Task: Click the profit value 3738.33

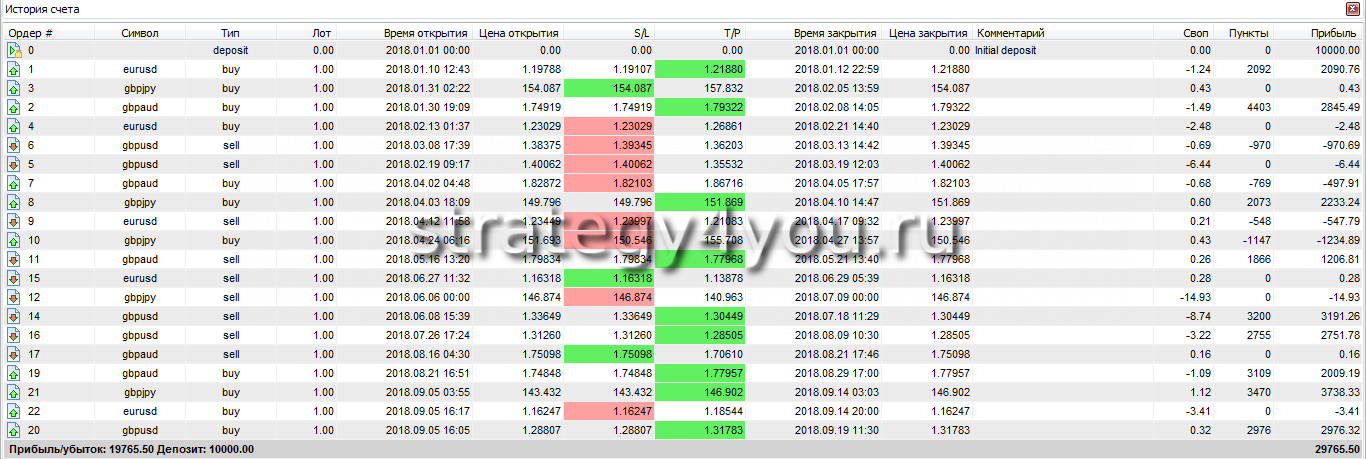Action: click(1334, 392)
